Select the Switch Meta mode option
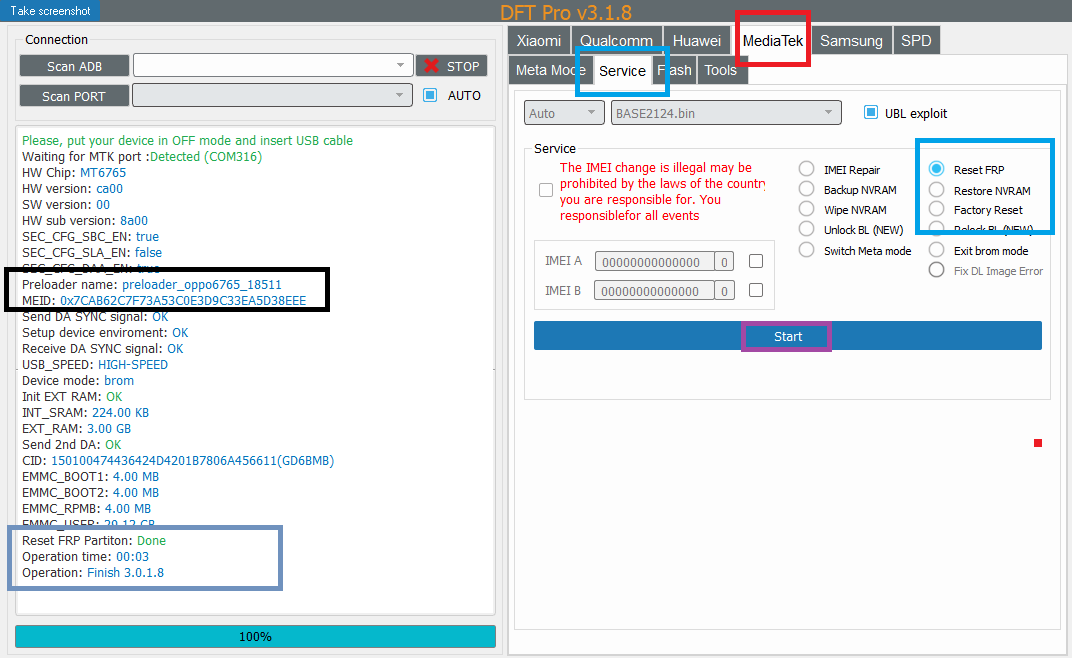This screenshot has height=658, width=1072. click(x=807, y=250)
